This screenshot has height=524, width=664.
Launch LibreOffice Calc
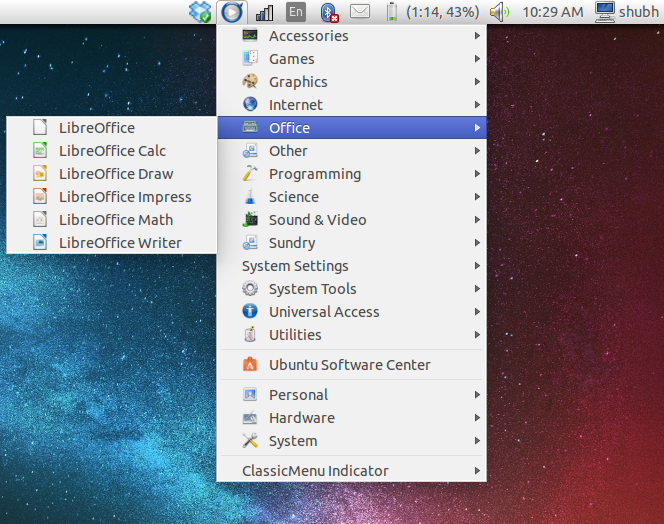coord(112,151)
